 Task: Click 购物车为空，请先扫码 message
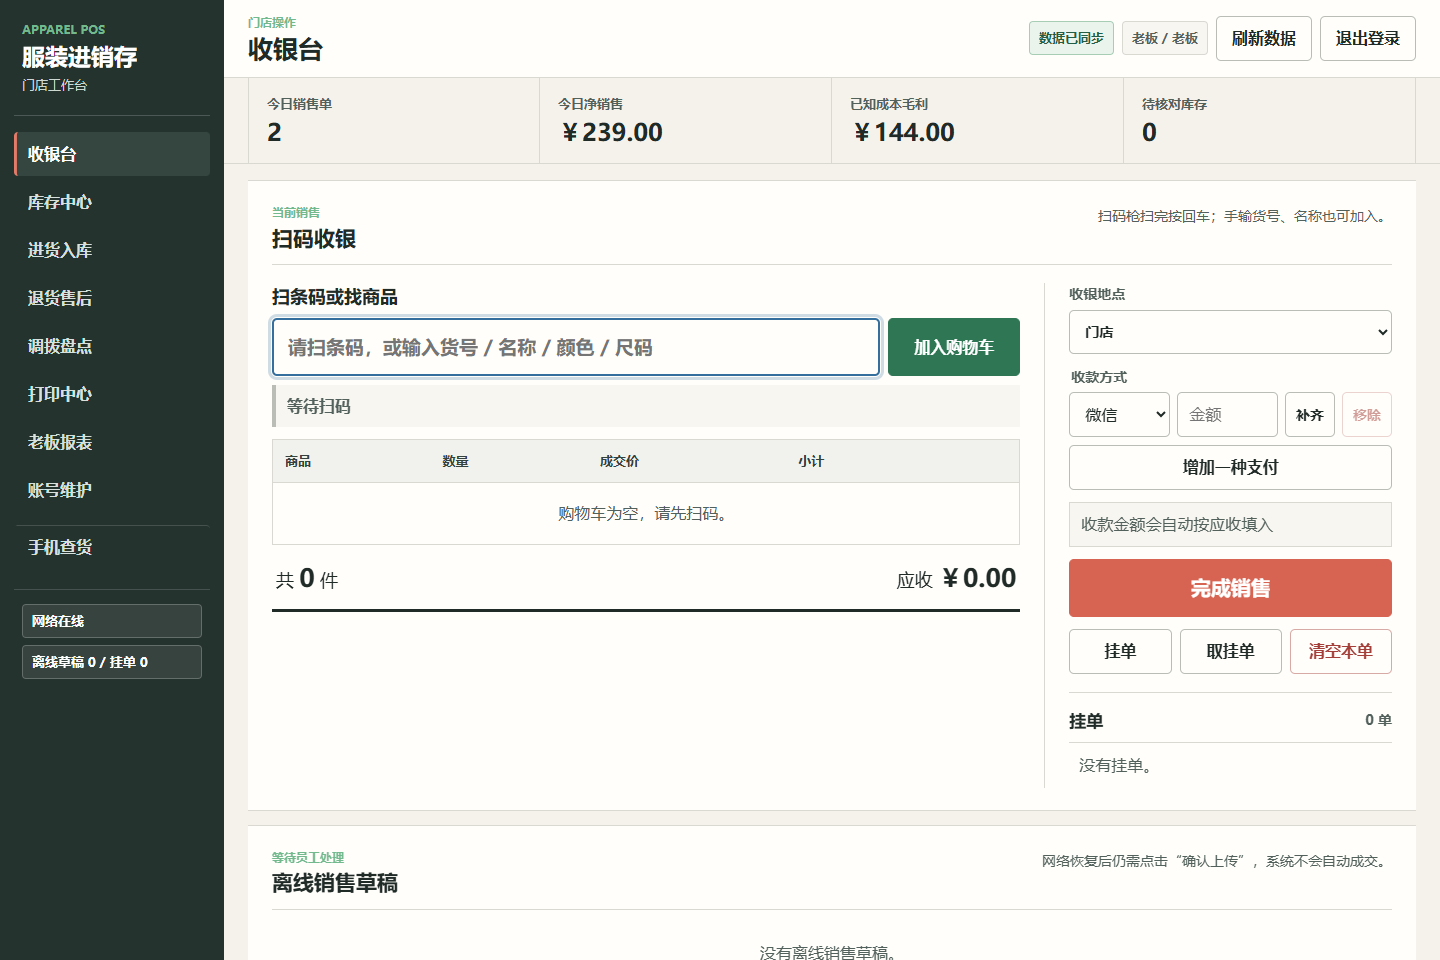click(646, 513)
